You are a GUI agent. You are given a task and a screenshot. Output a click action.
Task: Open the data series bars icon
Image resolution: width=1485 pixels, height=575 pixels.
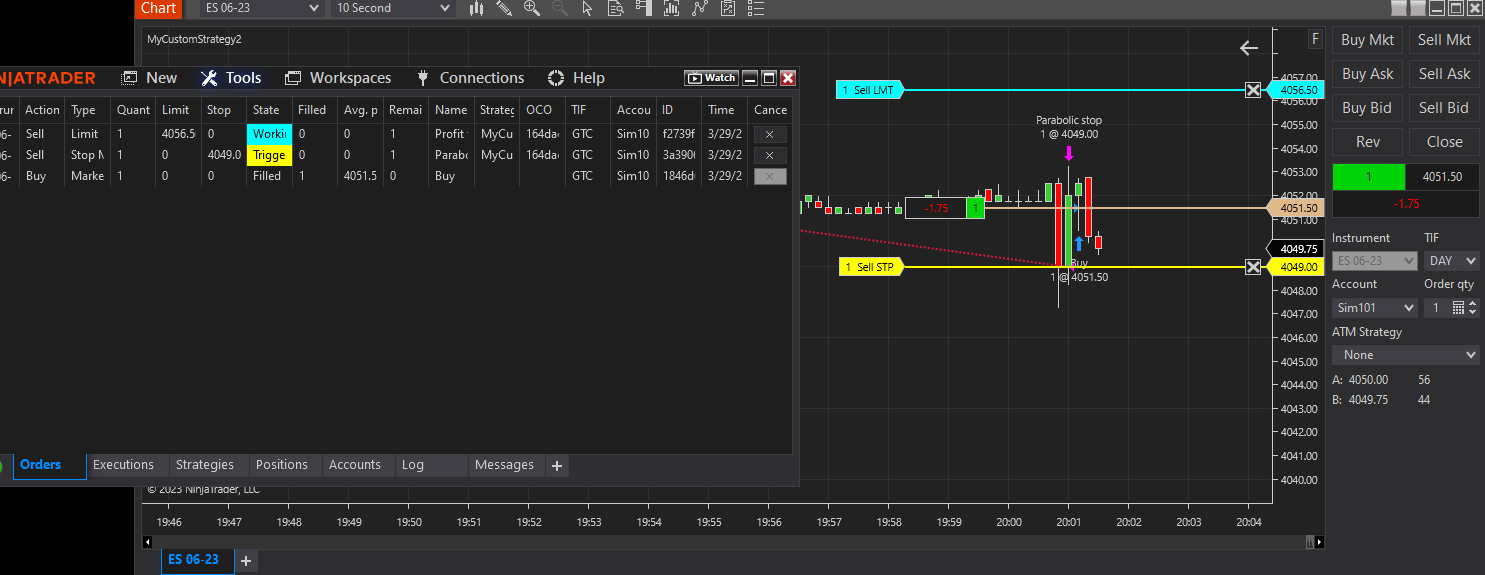pos(671,8)
